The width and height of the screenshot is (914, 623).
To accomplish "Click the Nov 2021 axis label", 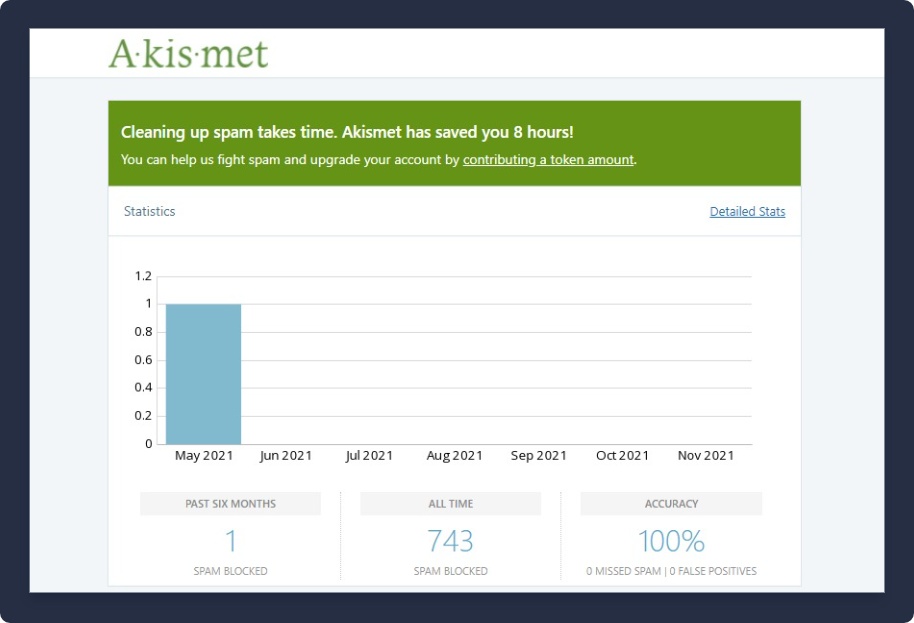I will pos(706,456).
